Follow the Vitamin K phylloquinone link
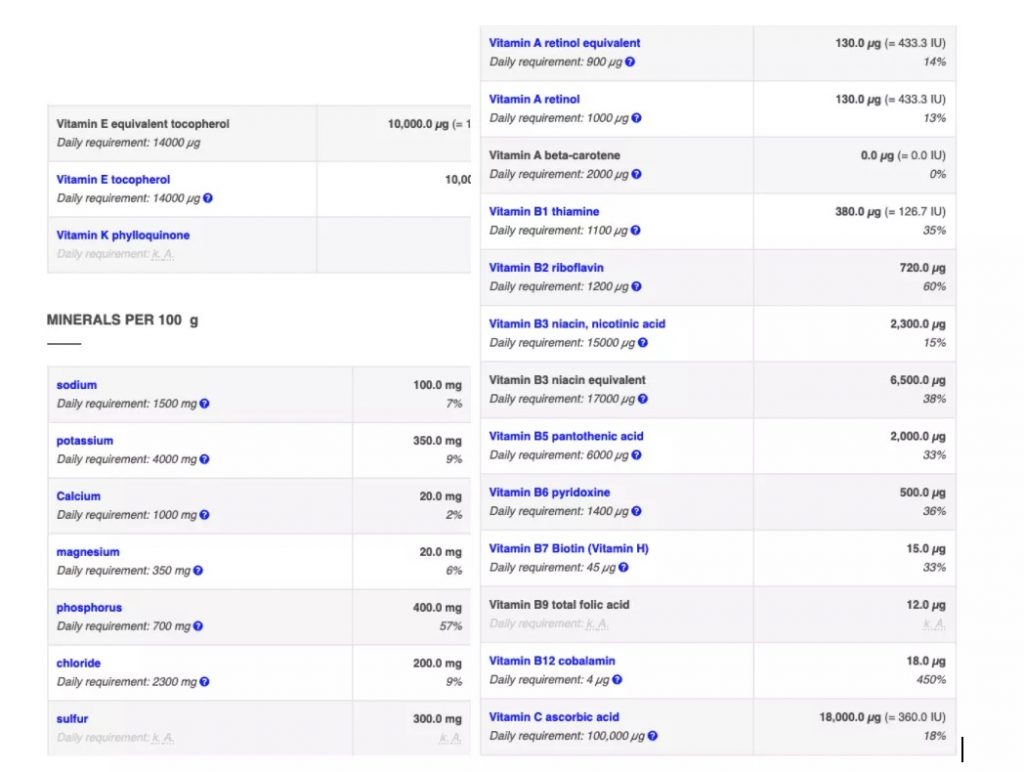The height and width of the screenshot is (772, 1024). [x=123, y=235]
